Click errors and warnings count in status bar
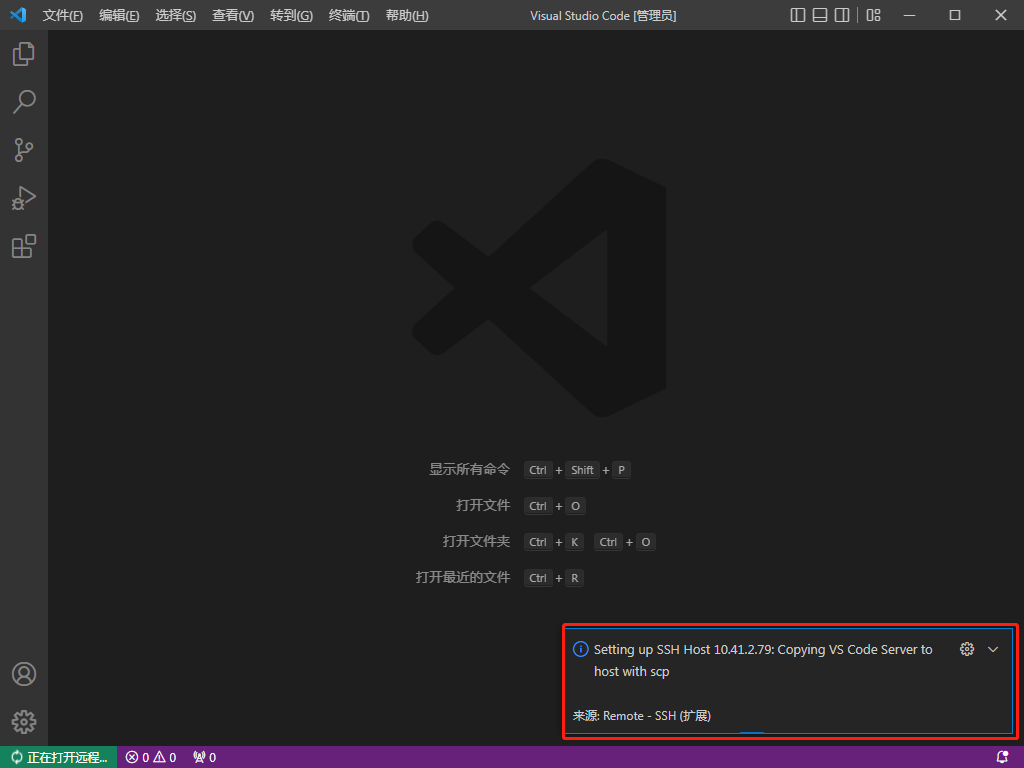Viewport: 1024px width, 768px height. coord(151,757)
